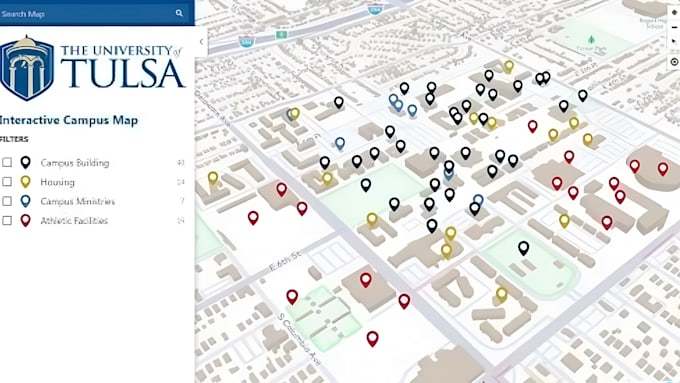Click the yellow Housing legend pin

coord(26,181)
